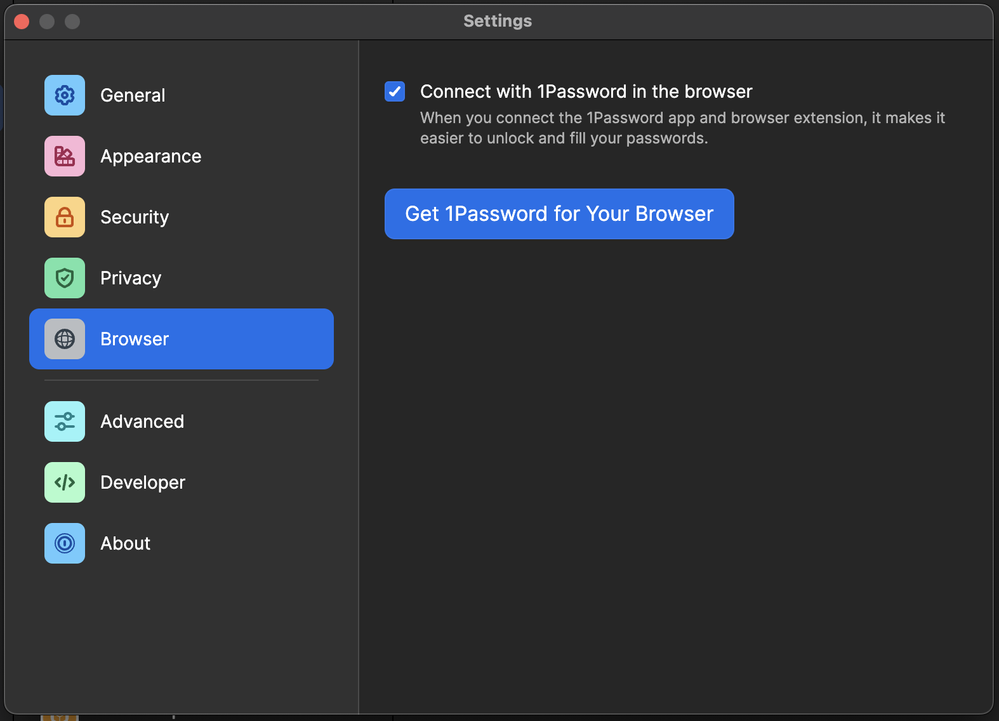Open the General settings section

pyautogui.click(x=133, y=95)
